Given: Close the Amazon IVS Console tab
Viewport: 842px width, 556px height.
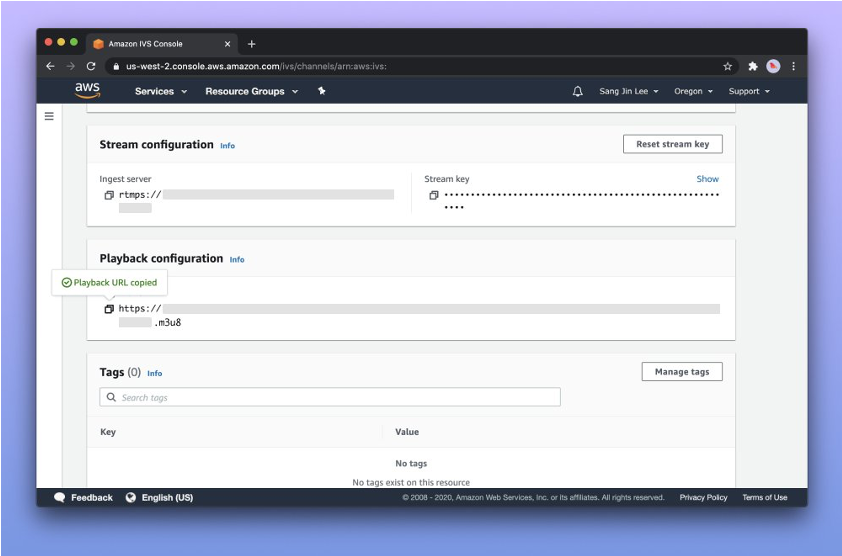Looking at the screenshot, I should [x=227, y=44].
